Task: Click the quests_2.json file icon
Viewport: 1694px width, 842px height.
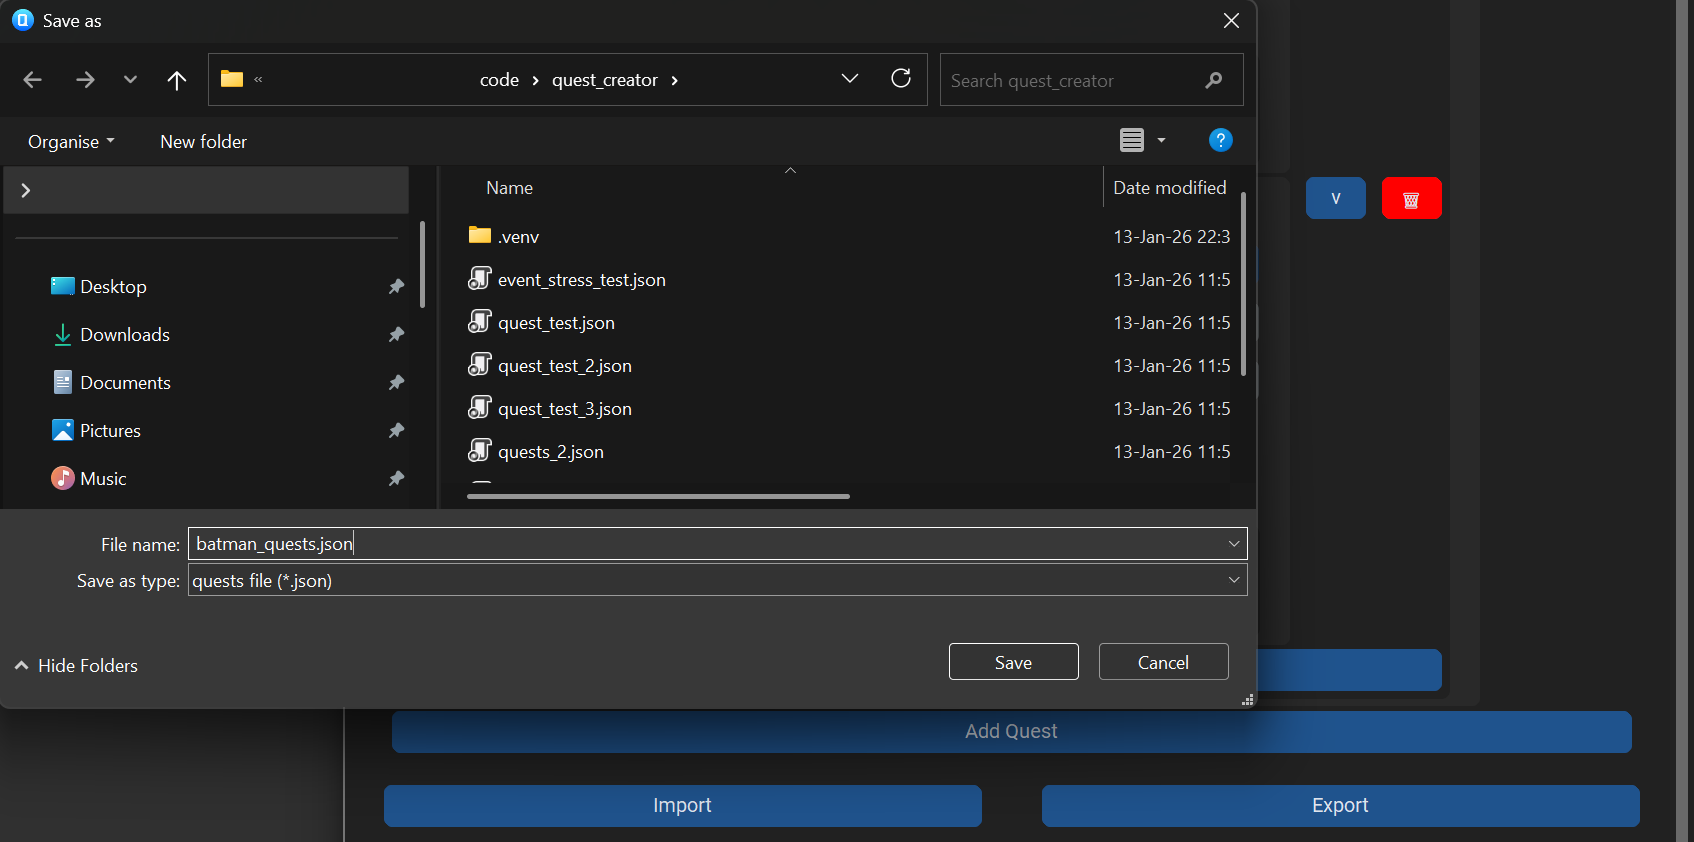Action: click(x=480, y=451)
